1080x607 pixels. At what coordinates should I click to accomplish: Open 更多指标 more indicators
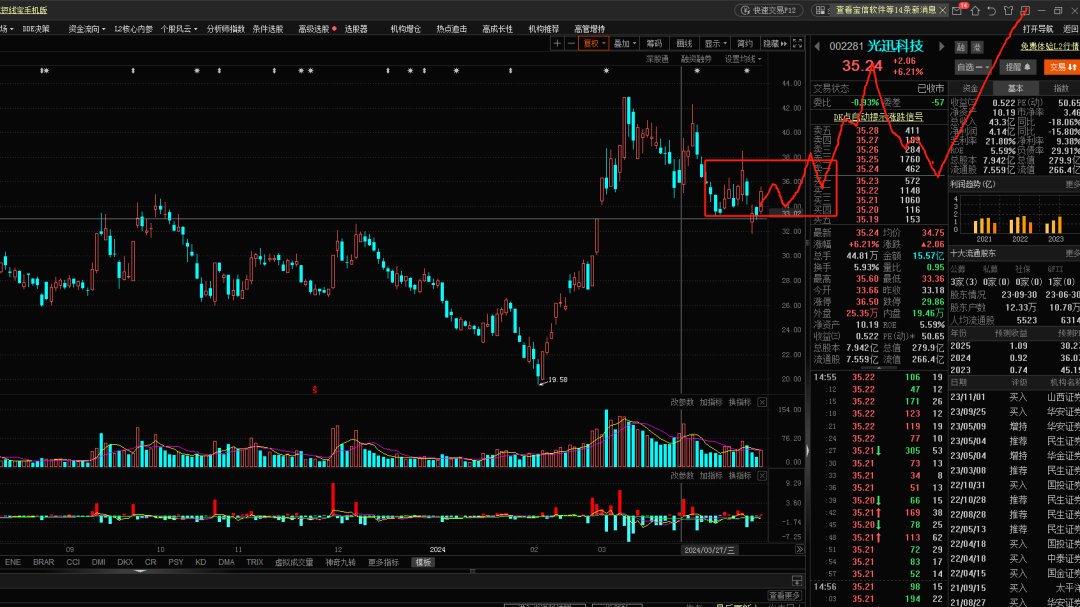383,562
